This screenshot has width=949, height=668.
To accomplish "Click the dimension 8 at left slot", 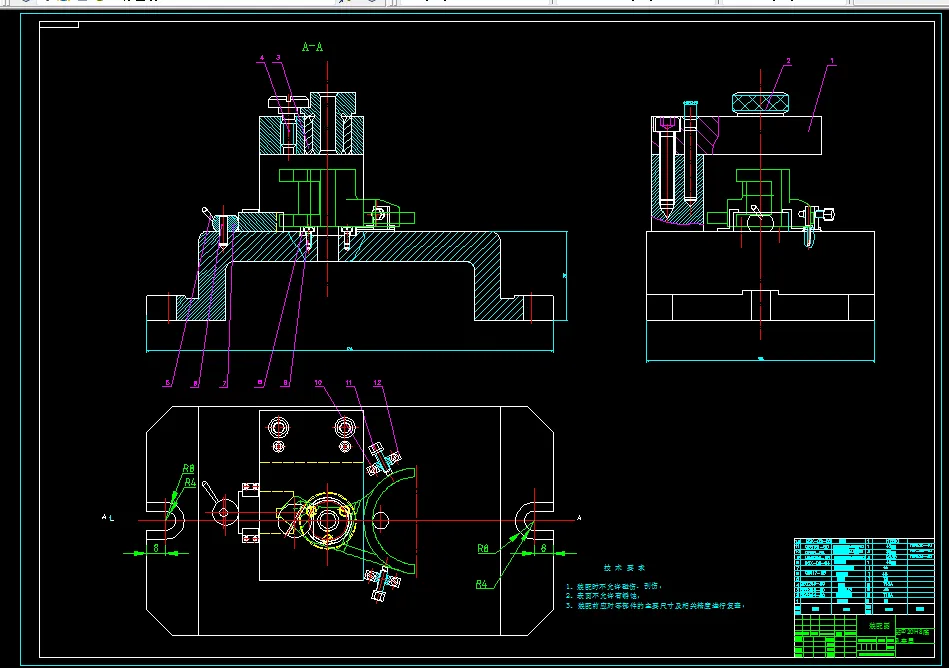I will pyautogui.click(x=156, y=548).
